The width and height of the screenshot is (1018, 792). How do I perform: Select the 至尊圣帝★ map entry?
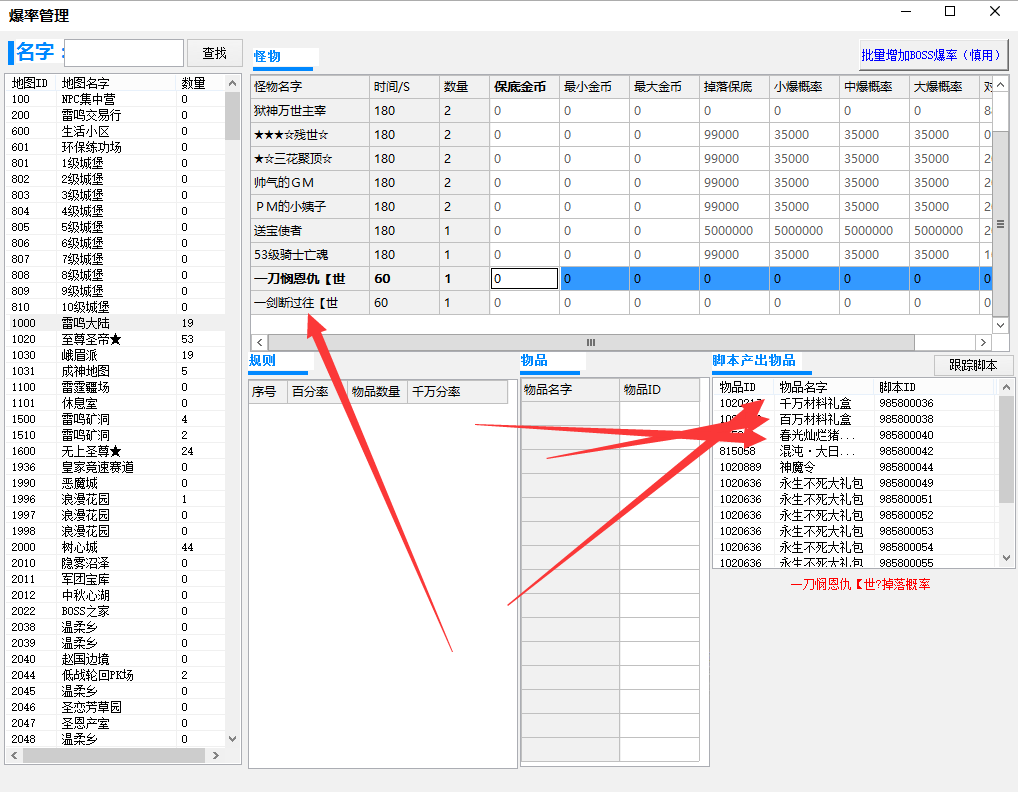click(90, 339)
